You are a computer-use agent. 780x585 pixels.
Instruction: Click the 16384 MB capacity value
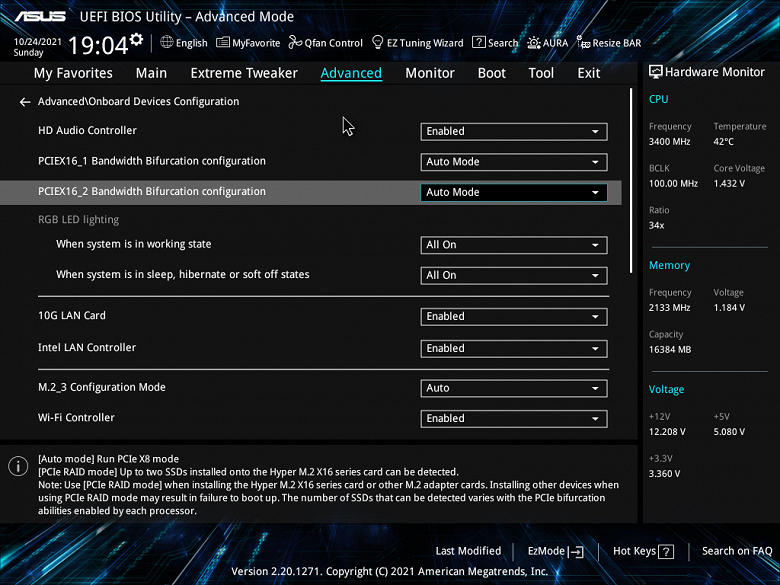point(670,350)
